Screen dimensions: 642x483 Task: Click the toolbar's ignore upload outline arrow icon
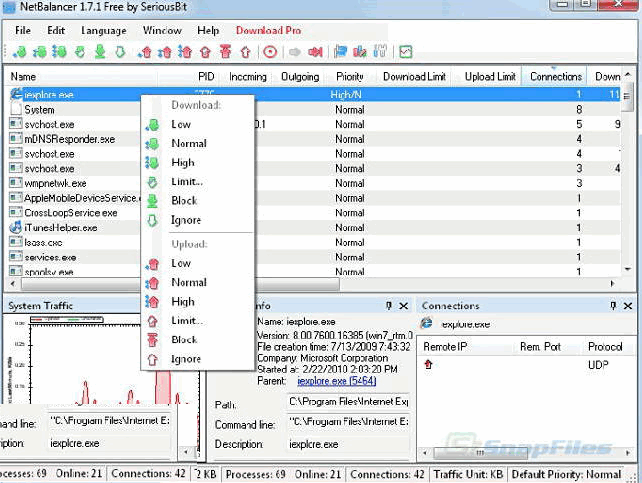click(x=245, y=52)
